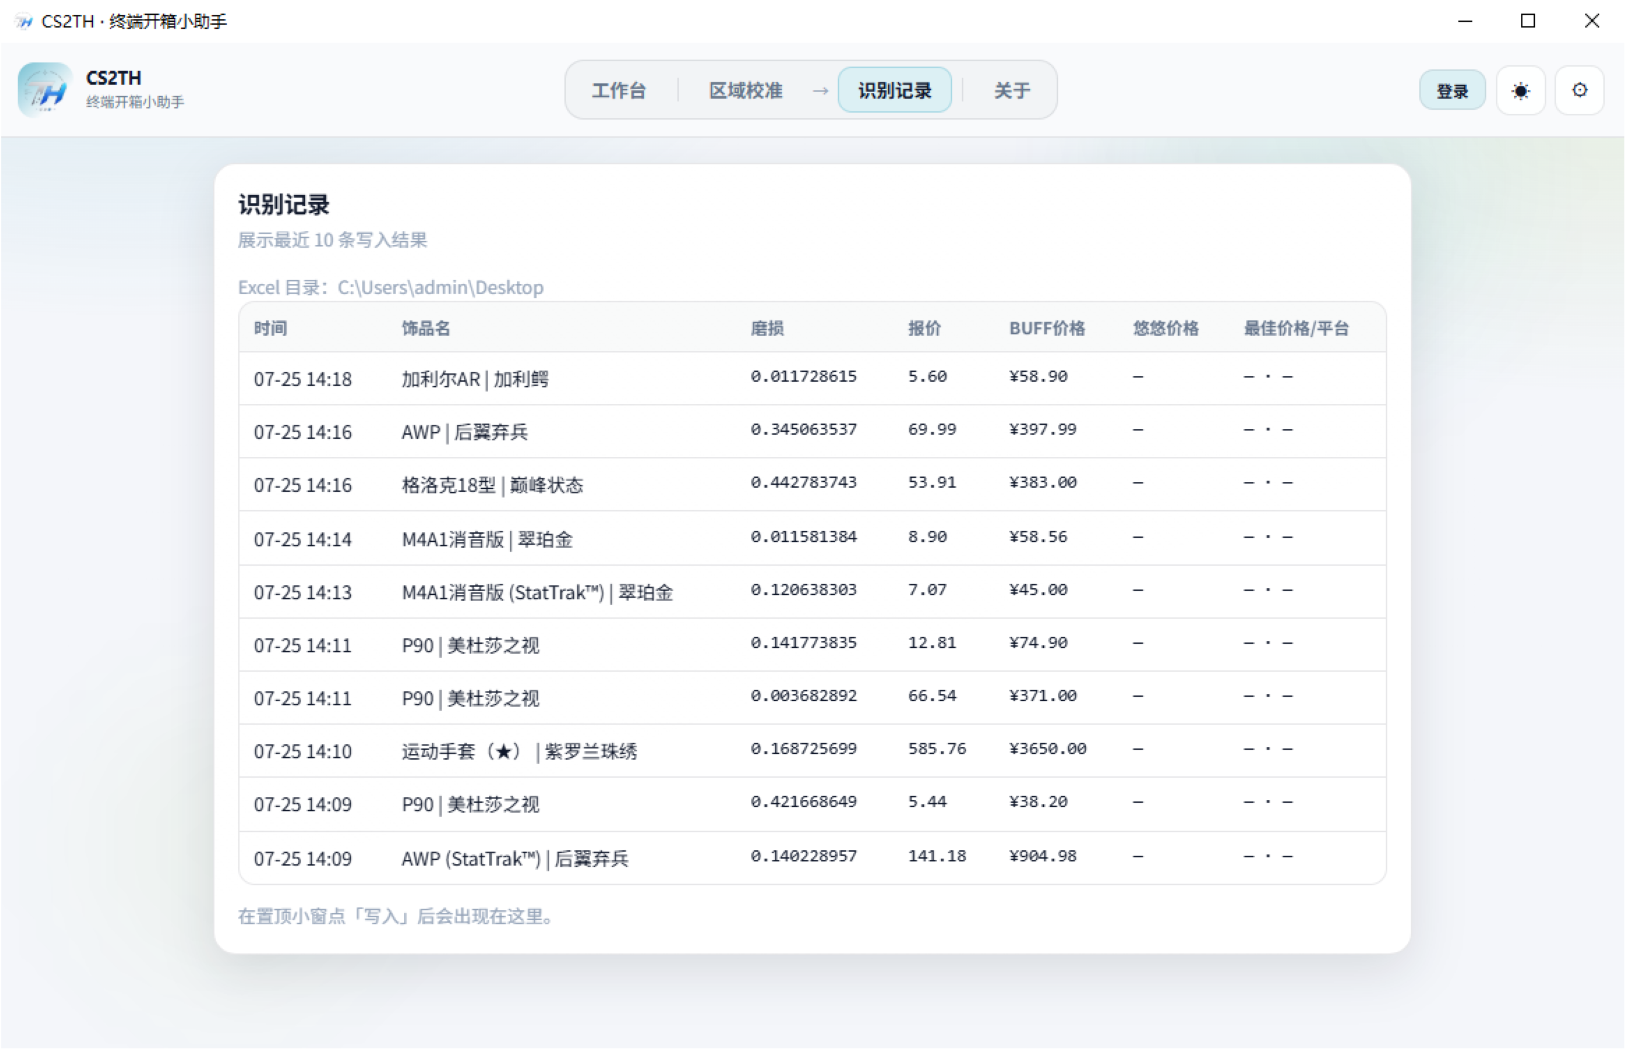Click the quote value 69.99
The width and height of the screenshot is (1626, 1050).
(932, 430)
